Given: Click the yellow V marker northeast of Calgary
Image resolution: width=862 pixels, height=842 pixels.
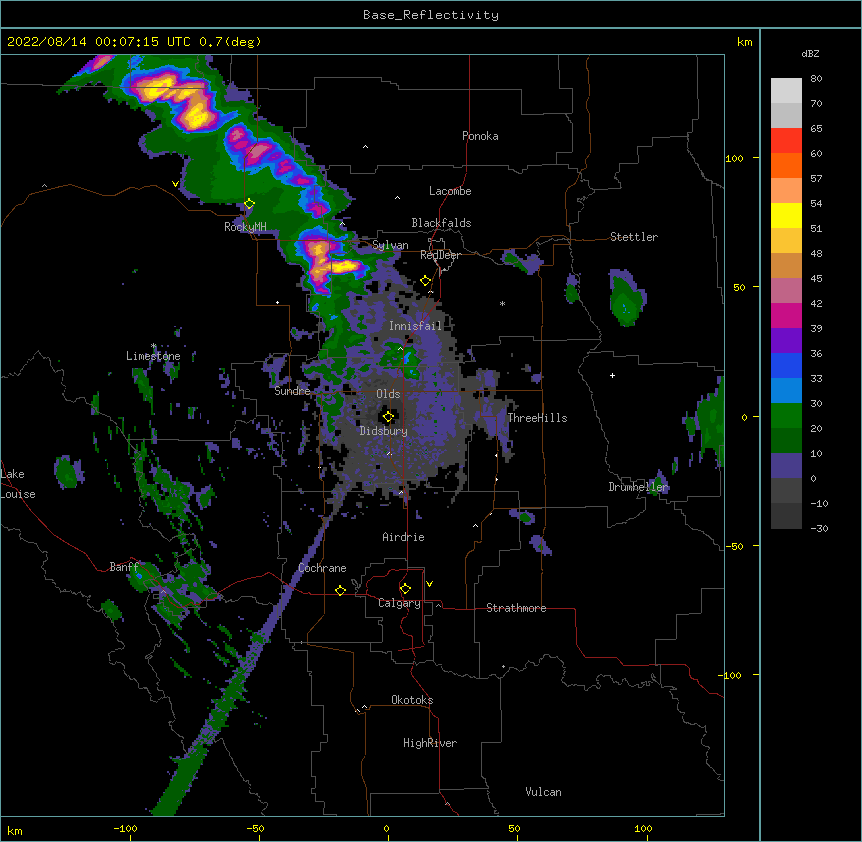Looking at the screenshot, I should point(429,584).
